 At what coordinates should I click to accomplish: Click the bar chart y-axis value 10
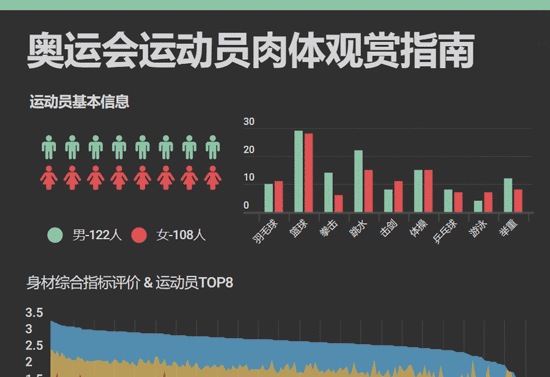pos(249,177)
